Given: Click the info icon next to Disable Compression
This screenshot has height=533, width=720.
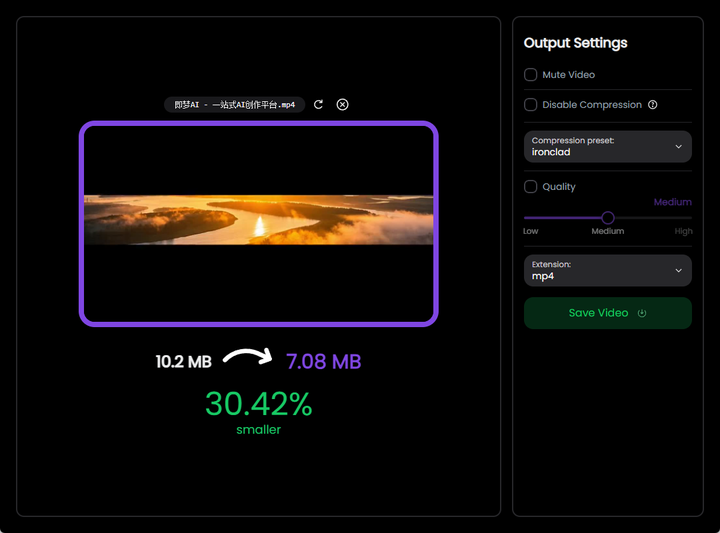Looking at the screenshot, I should click(652, 105).
